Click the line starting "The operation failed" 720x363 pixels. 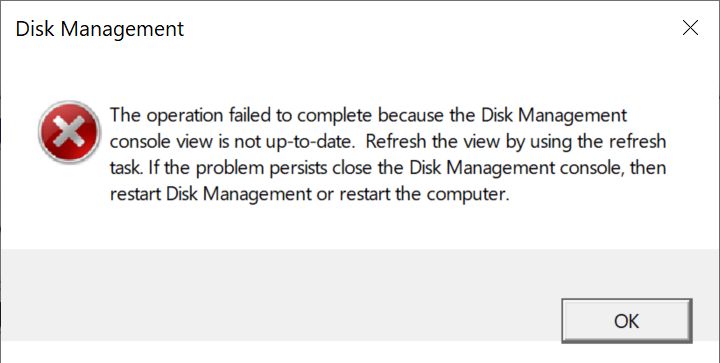click(368, 115)
